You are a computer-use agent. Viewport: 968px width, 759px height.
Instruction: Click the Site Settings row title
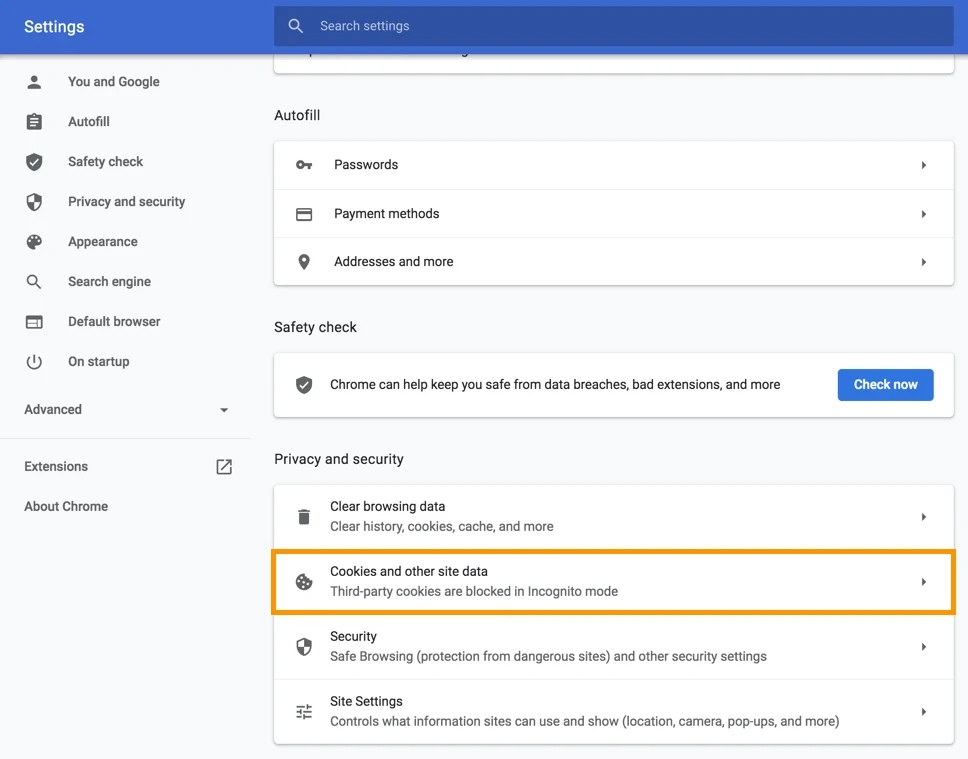pyautogui.click(x=366, y=701)
